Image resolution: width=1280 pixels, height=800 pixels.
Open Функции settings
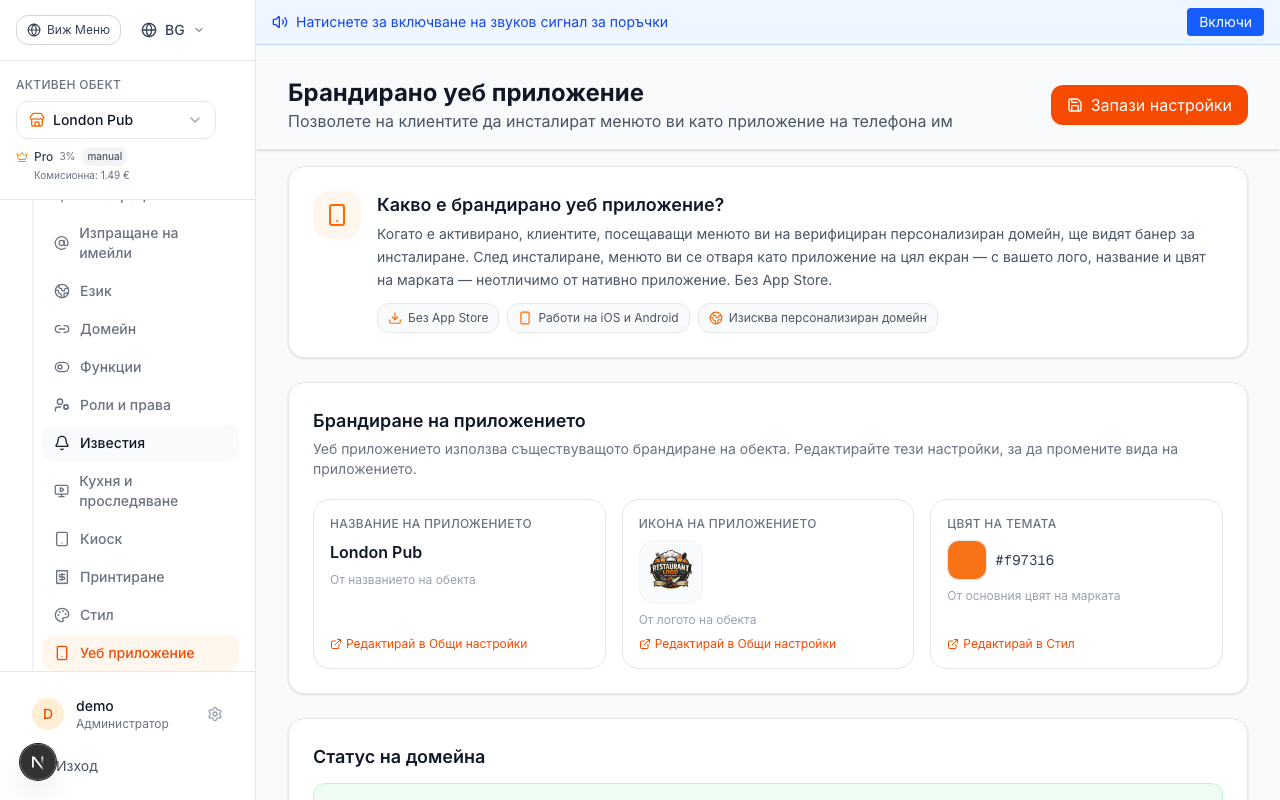pyautogui.click(x=140, y=367)
